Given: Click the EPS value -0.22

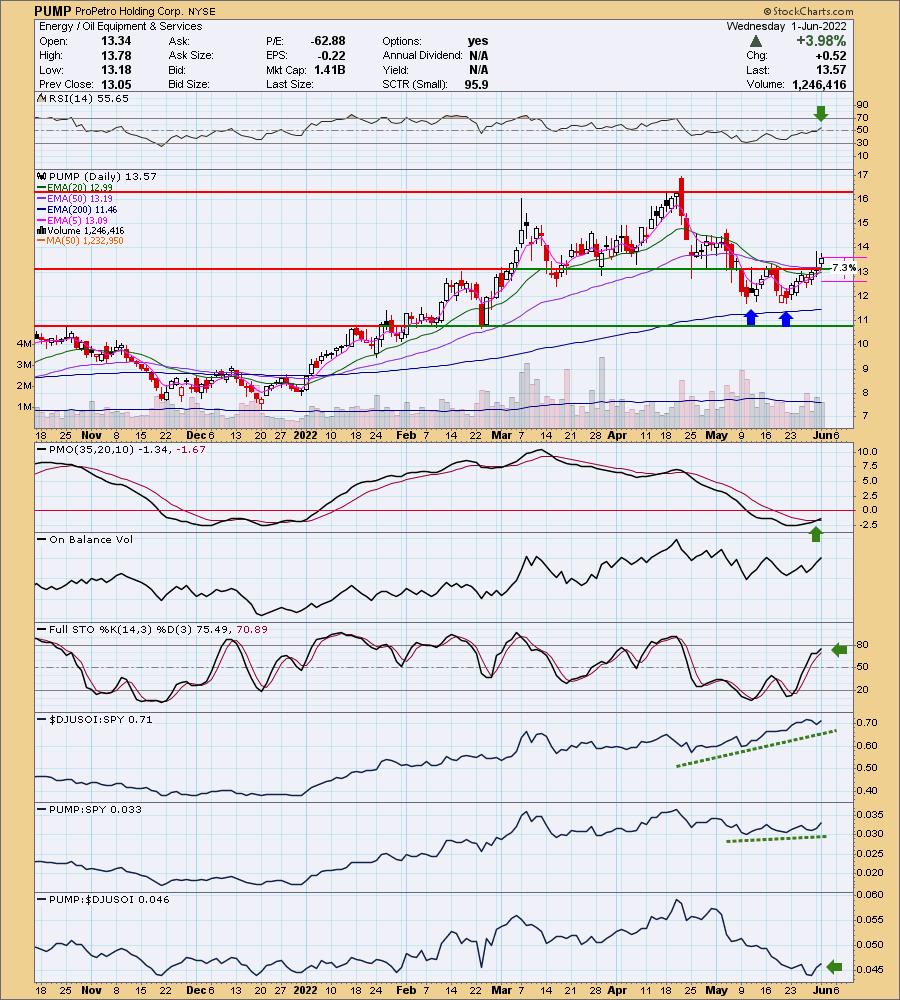Looking at the screenshot, I should point(332,55).
